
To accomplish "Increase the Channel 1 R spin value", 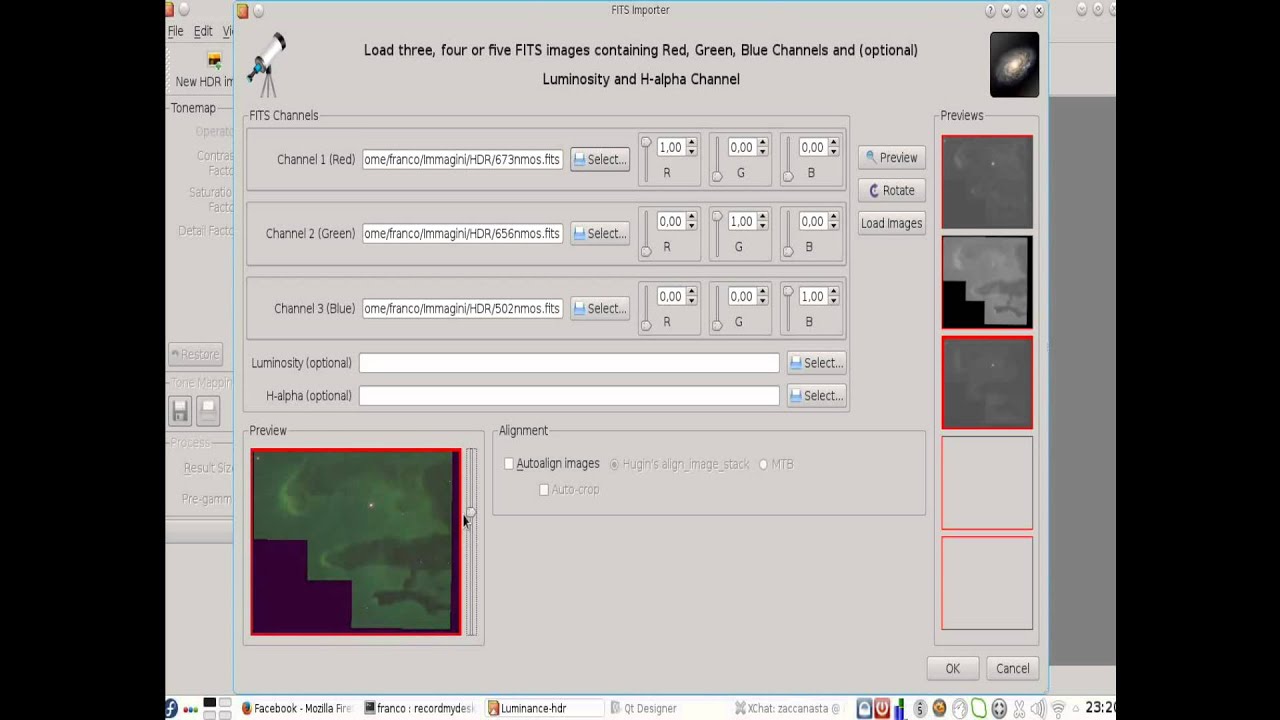I will (x=691, y=143).
